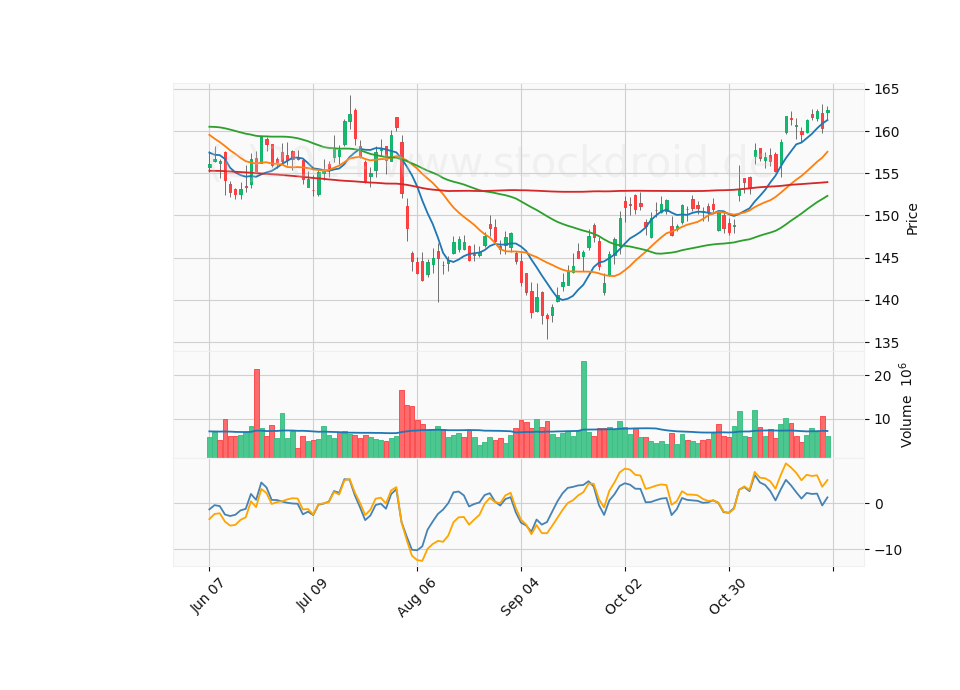Click the 'Price' axis title
The height and width of the screenshot is (690, 960).
(912, 220)
